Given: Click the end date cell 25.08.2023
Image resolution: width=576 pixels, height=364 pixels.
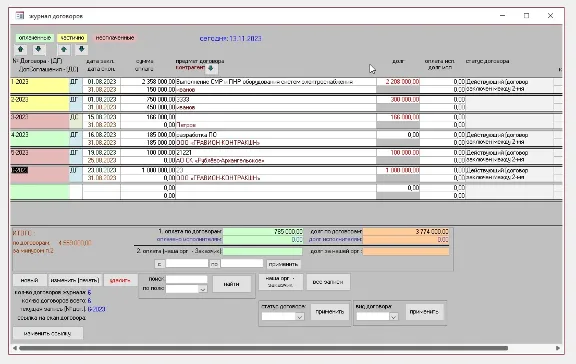Looking at the screenshot, I should 101,160.
